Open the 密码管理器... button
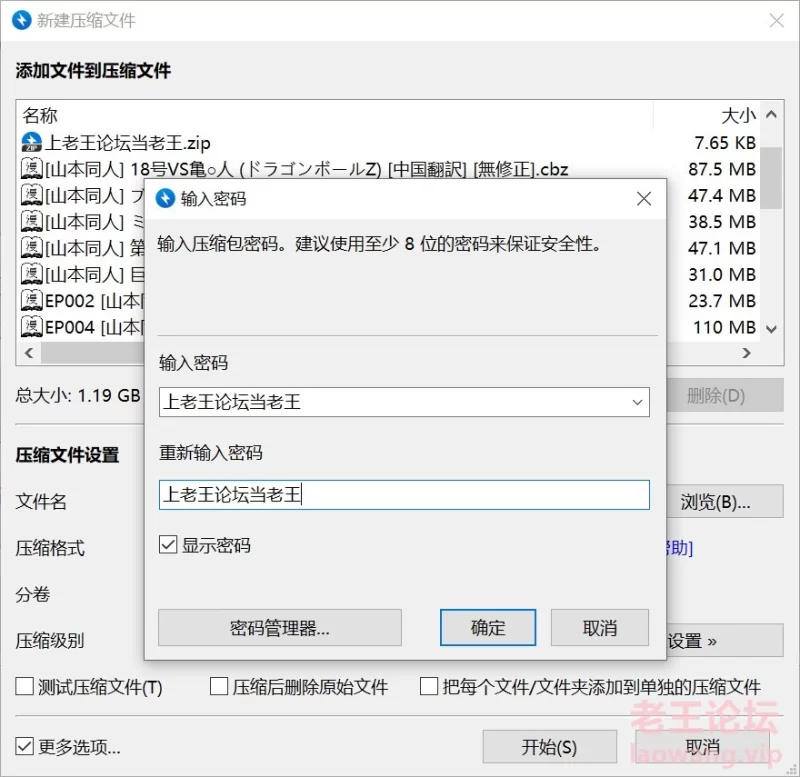 280,628
